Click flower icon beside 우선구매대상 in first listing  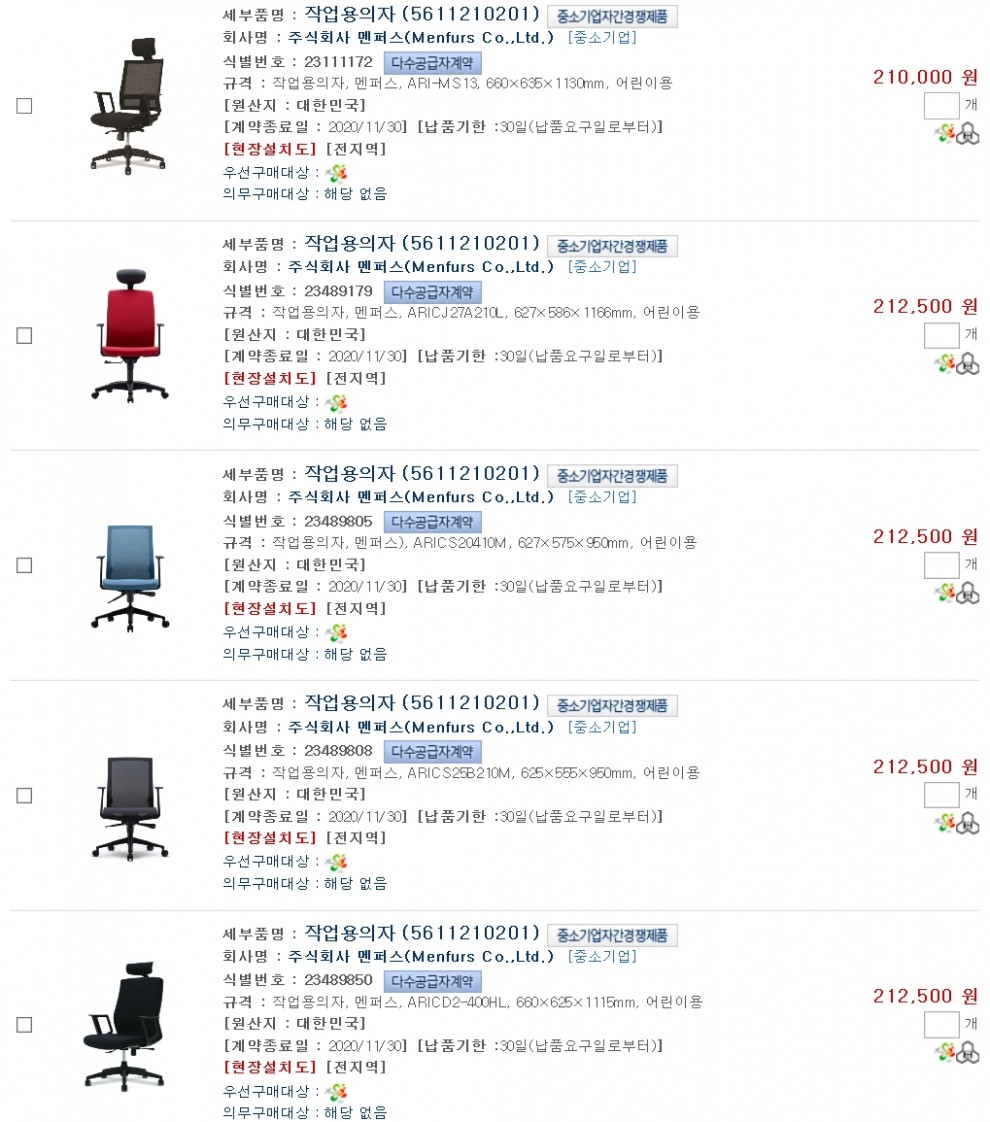(x=336, y=173)
